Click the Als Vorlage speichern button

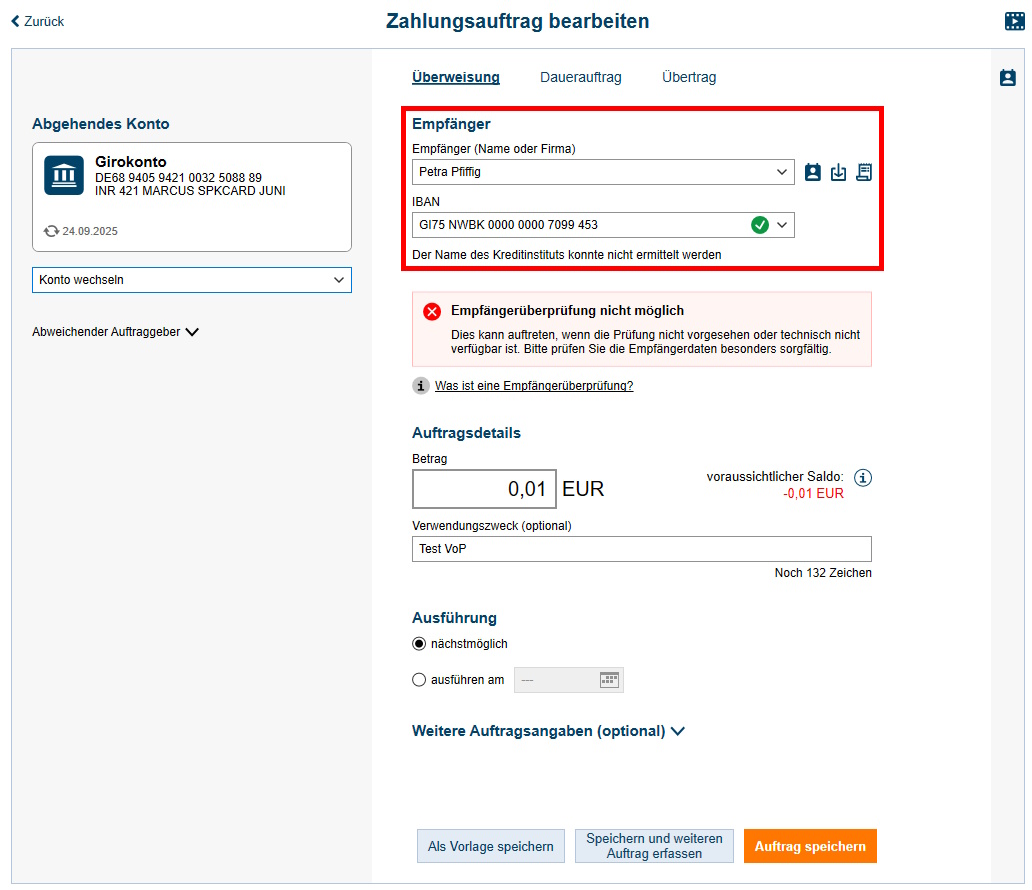click(490, 846)
